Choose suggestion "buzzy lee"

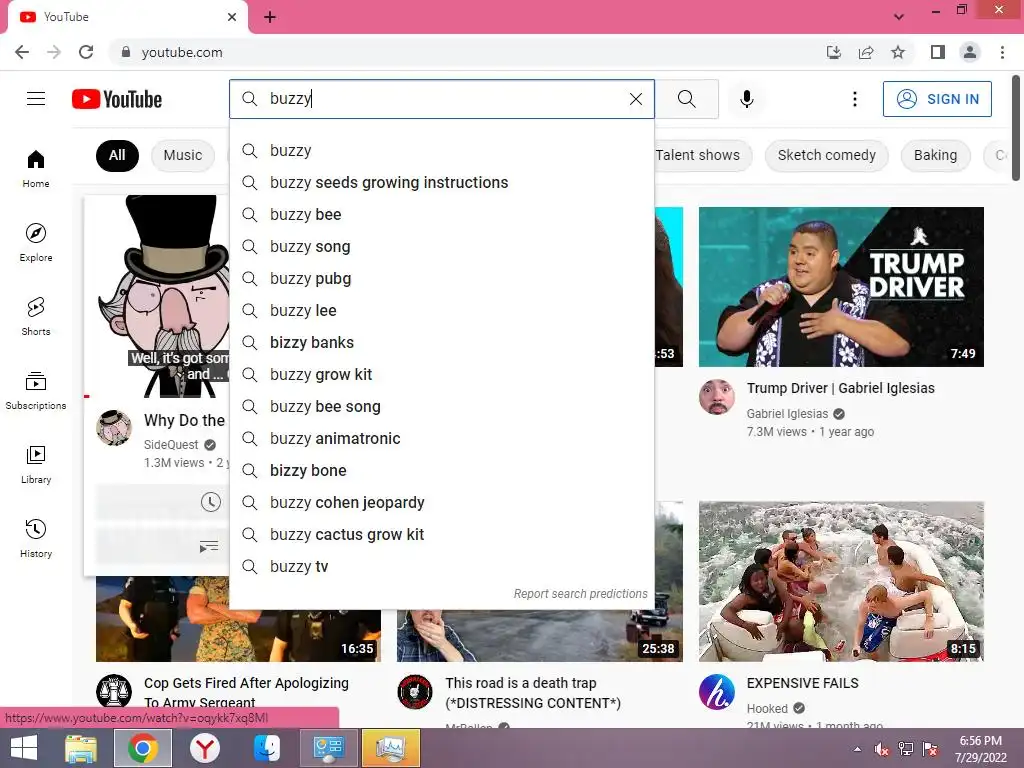pyautogui.click(x=441, y=310)
